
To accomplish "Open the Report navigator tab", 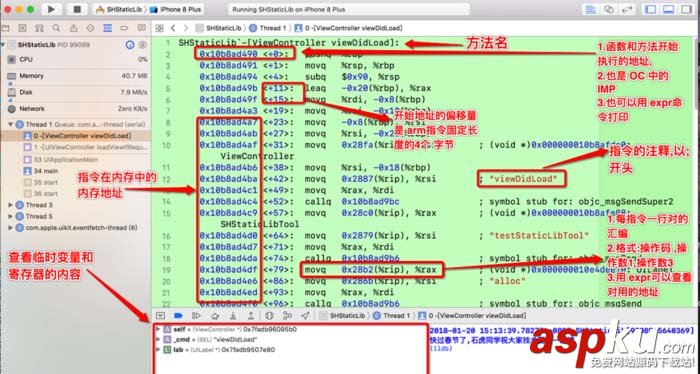I will coord(142,28).
